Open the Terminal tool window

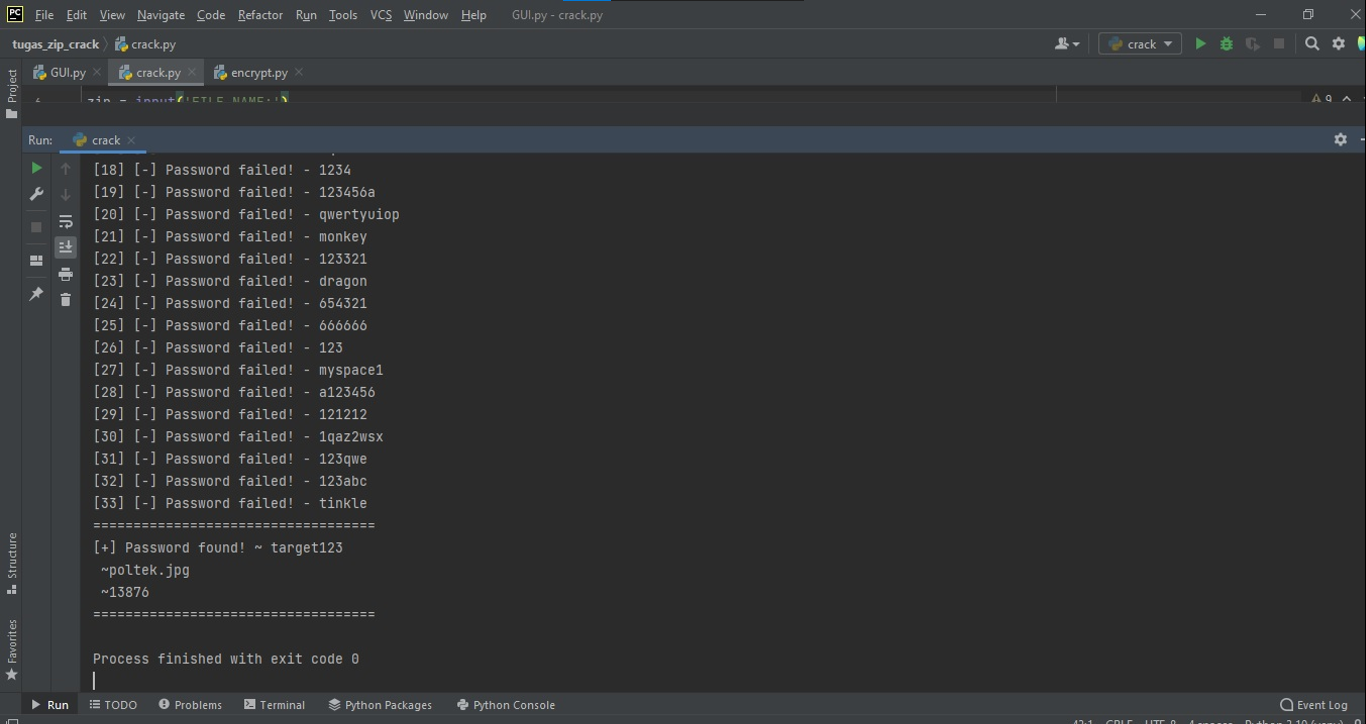click(x=275, y=705)
